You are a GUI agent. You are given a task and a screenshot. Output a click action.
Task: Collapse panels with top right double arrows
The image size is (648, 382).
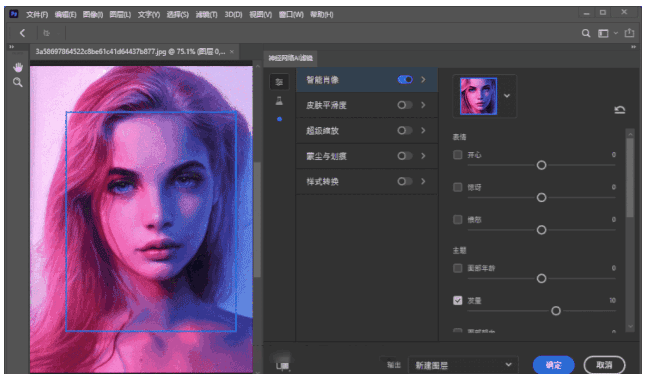(633, 47)
